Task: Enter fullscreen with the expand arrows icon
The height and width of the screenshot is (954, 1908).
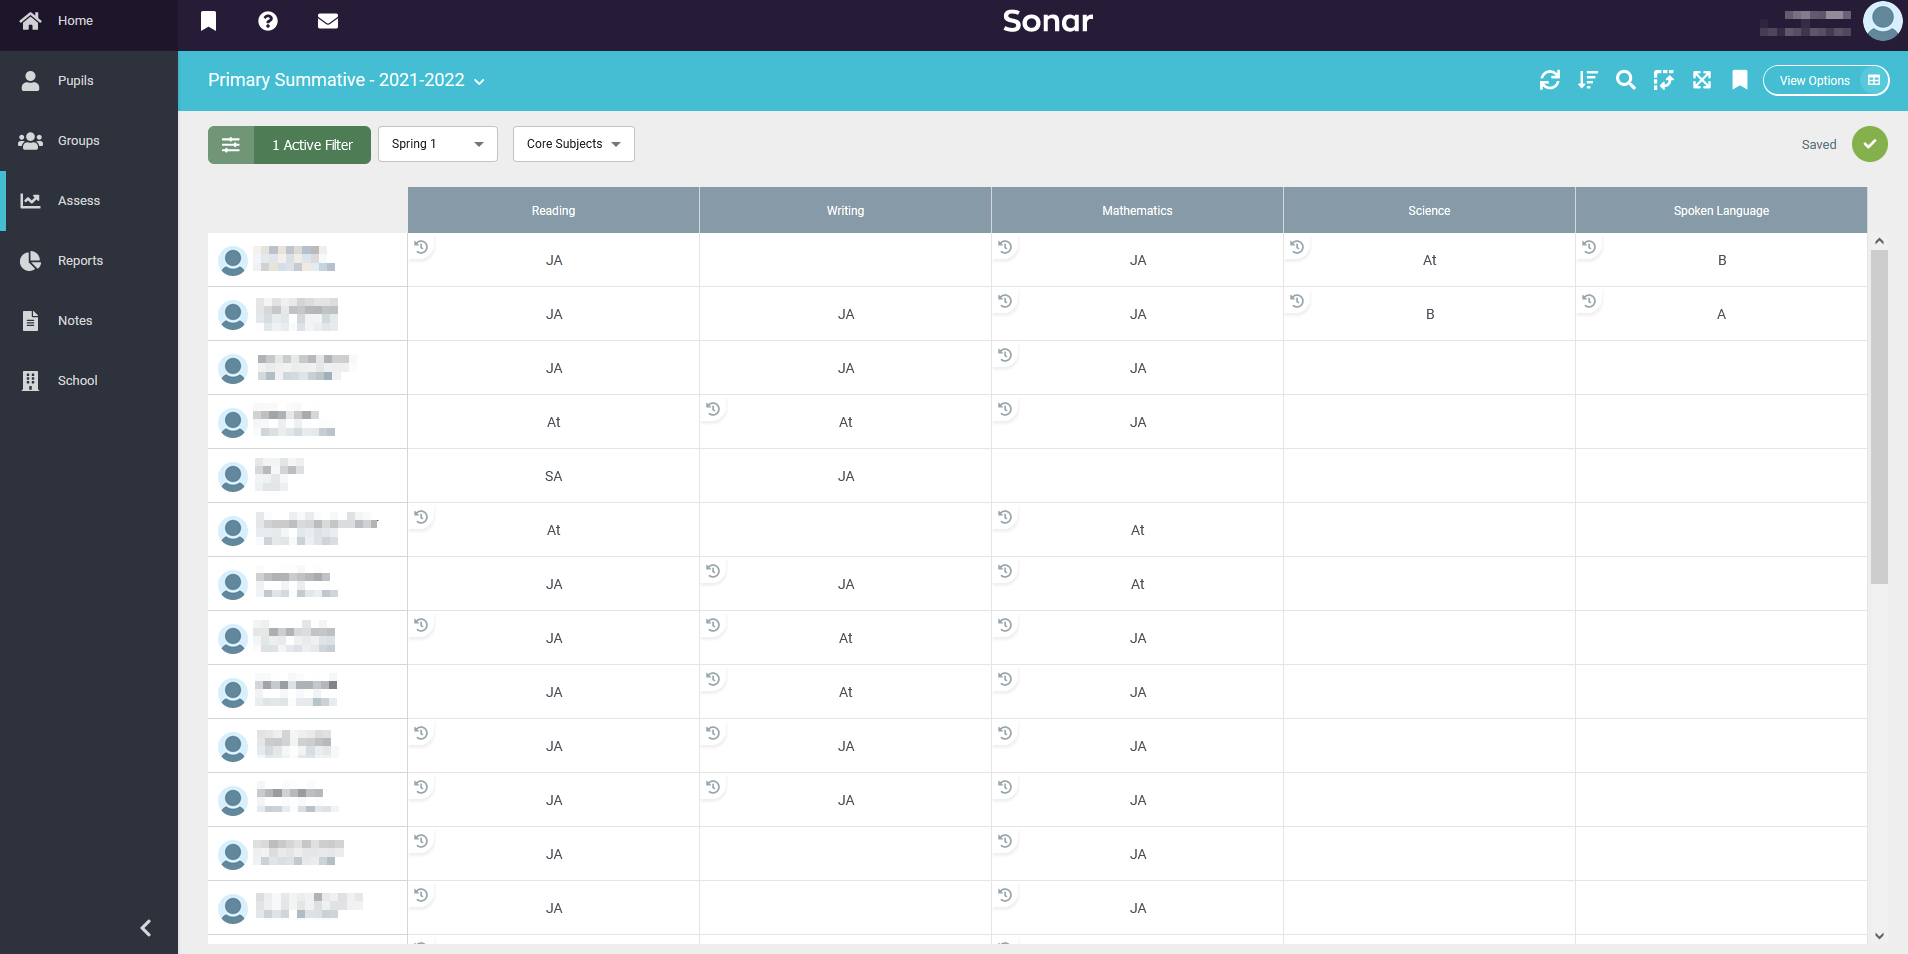Action: [1701, 80]
